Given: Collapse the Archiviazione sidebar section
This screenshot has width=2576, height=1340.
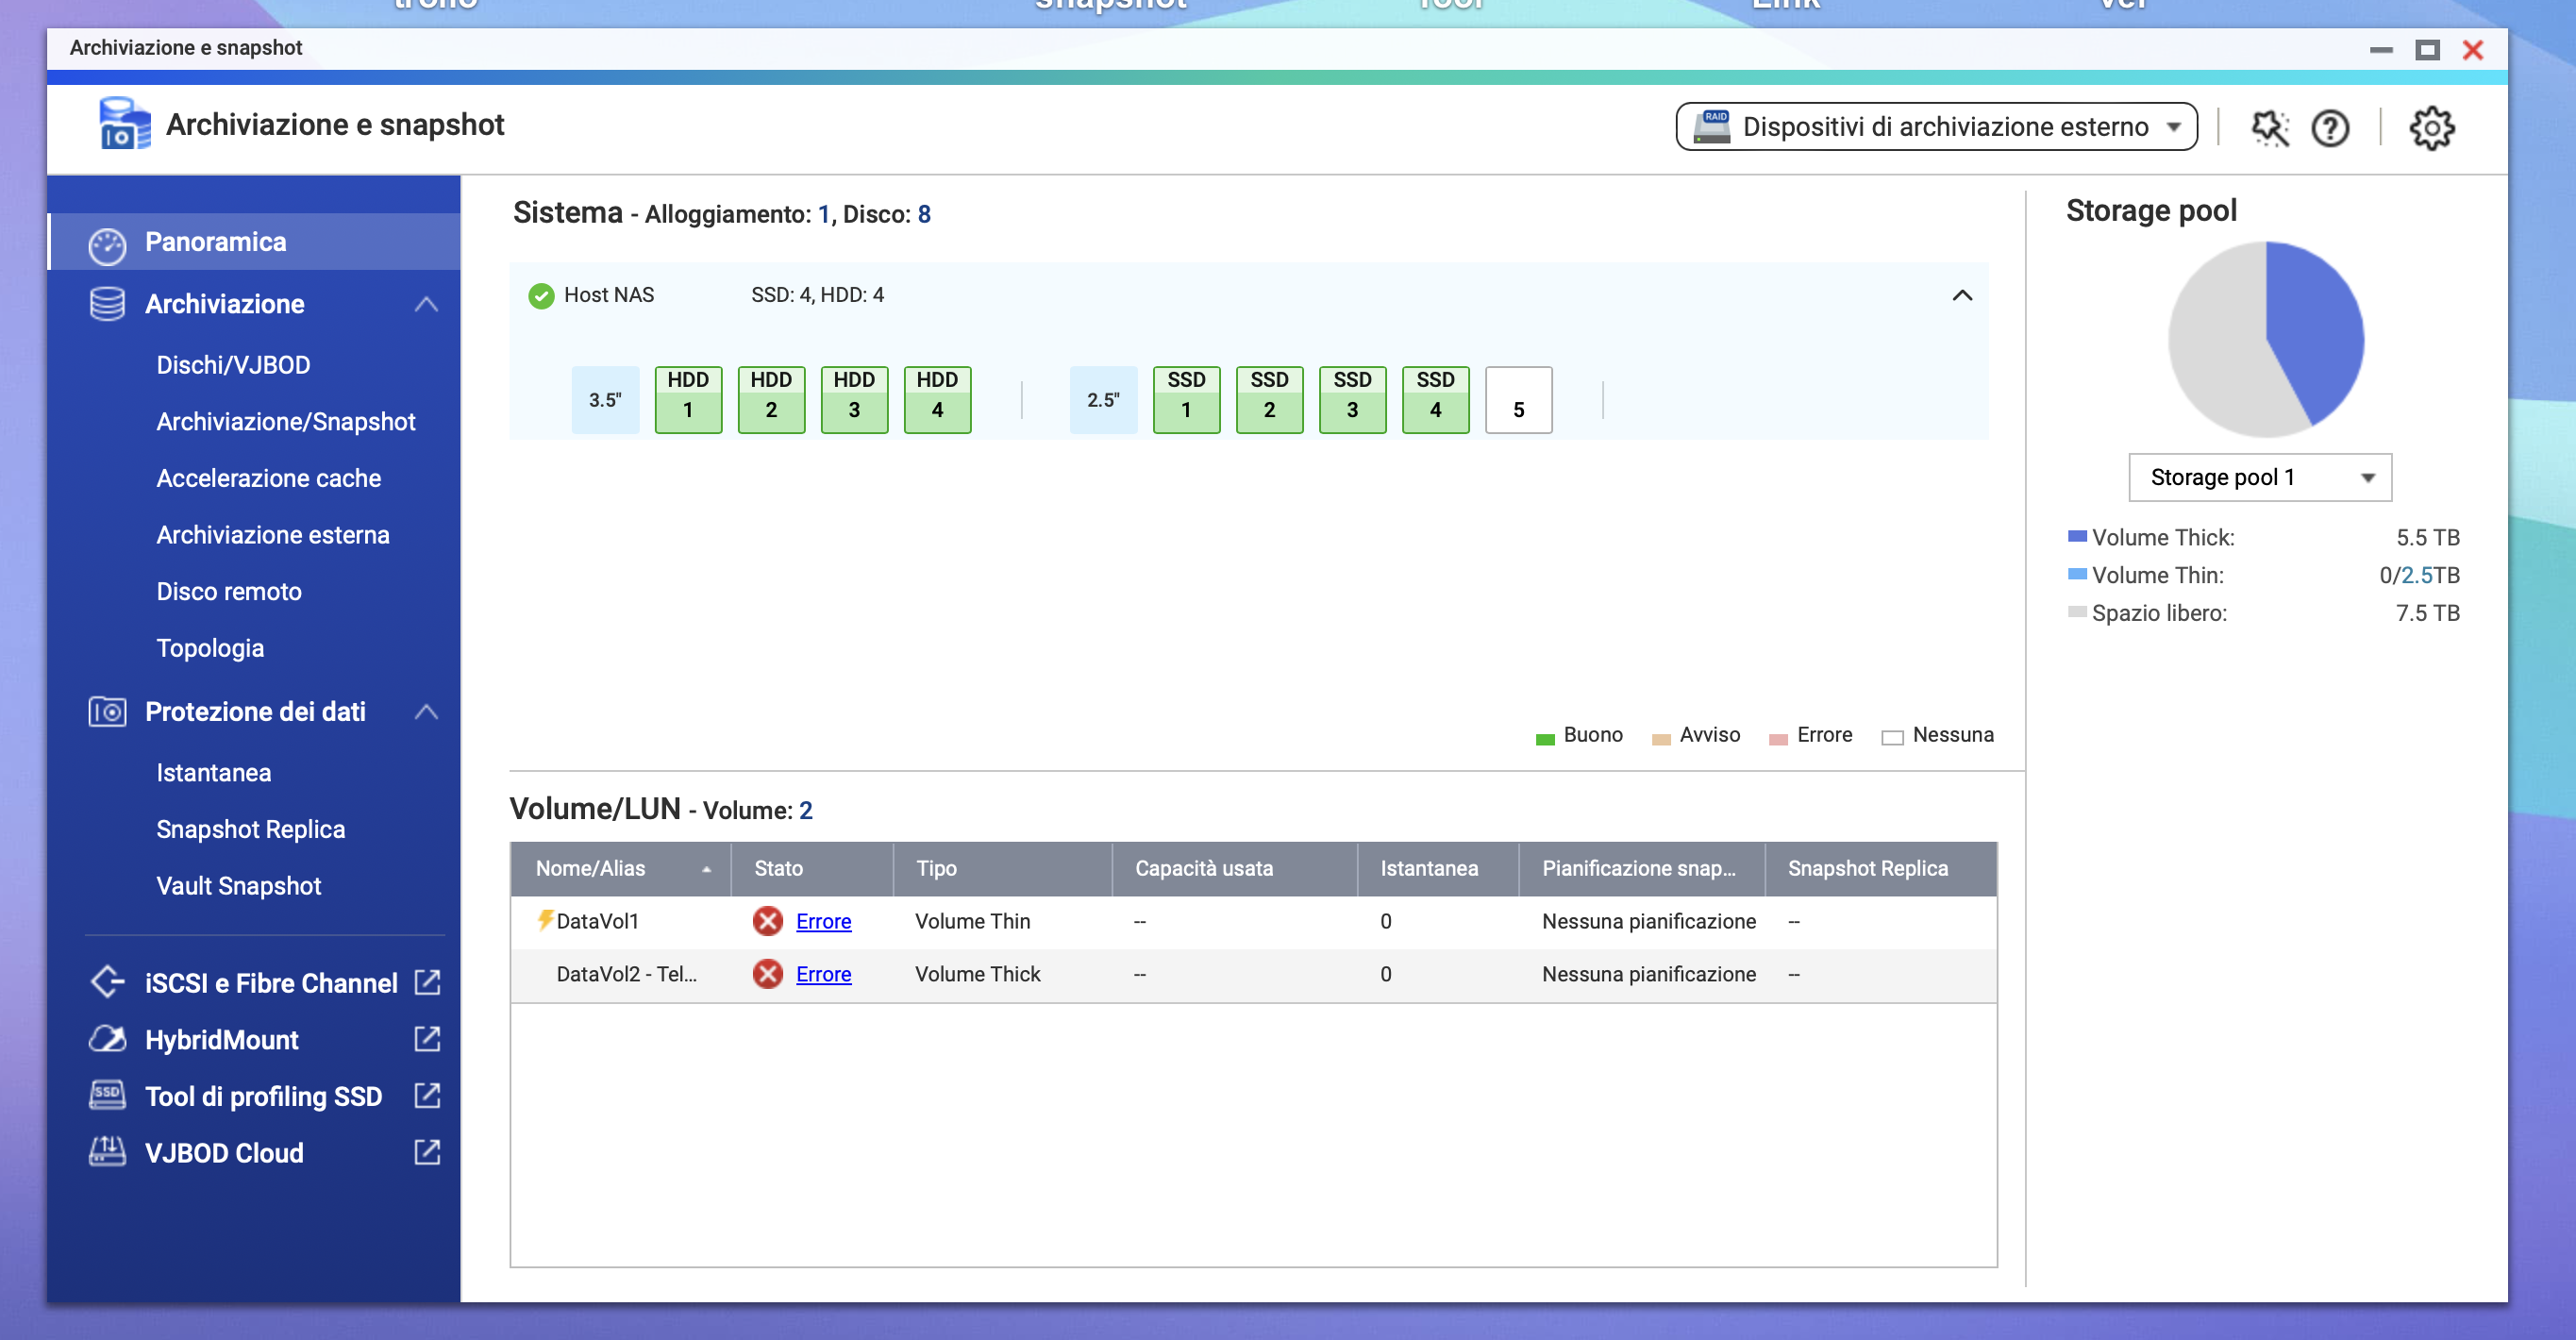Looking at the screenshot, I should [426, 304].
